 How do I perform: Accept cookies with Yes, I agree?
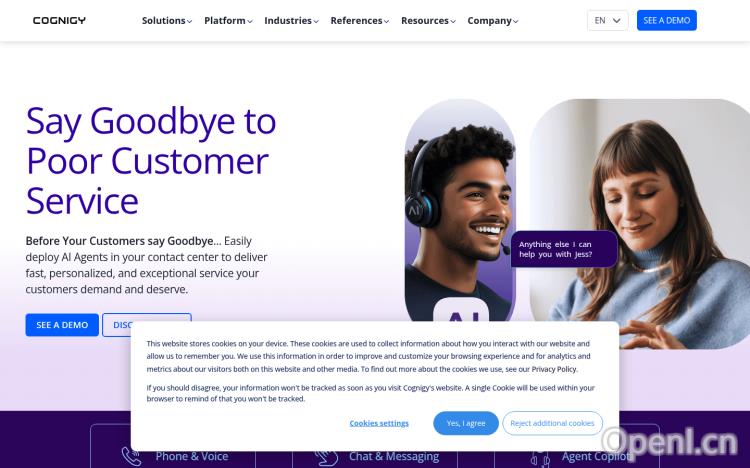466,423
